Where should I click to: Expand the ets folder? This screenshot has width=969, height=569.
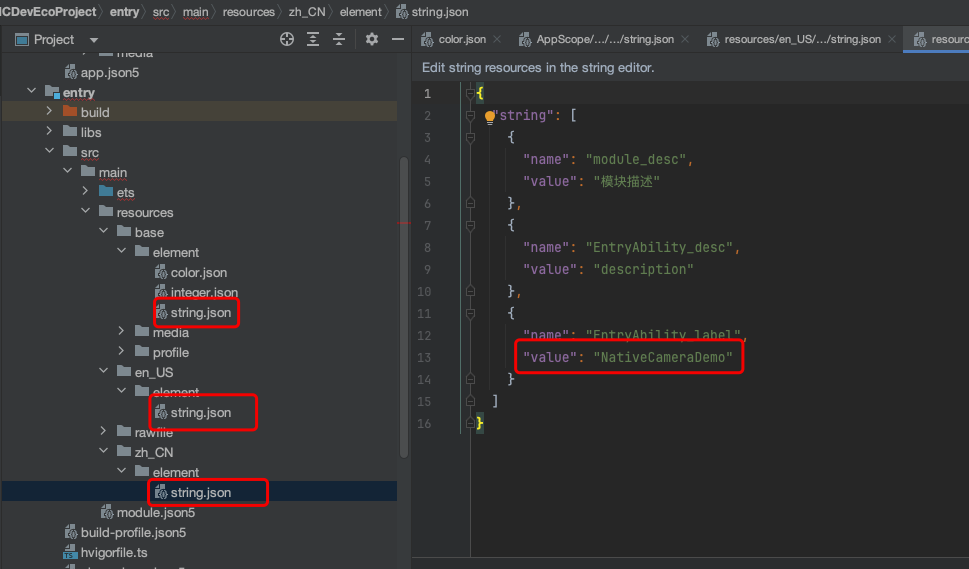click(85, 192)
